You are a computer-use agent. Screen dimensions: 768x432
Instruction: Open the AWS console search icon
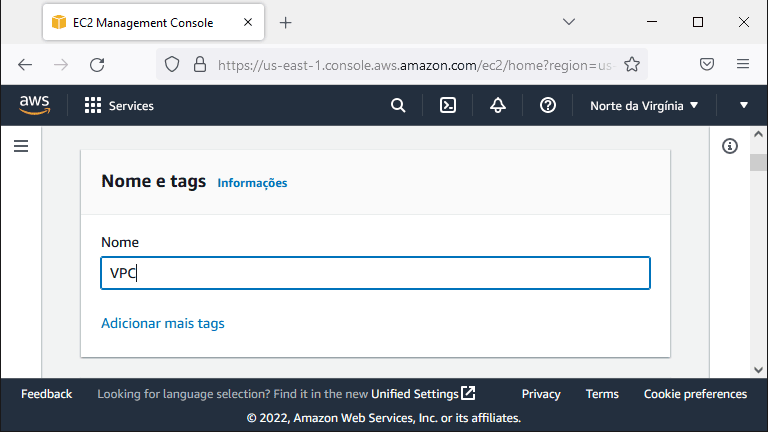[x=398, y=105]
